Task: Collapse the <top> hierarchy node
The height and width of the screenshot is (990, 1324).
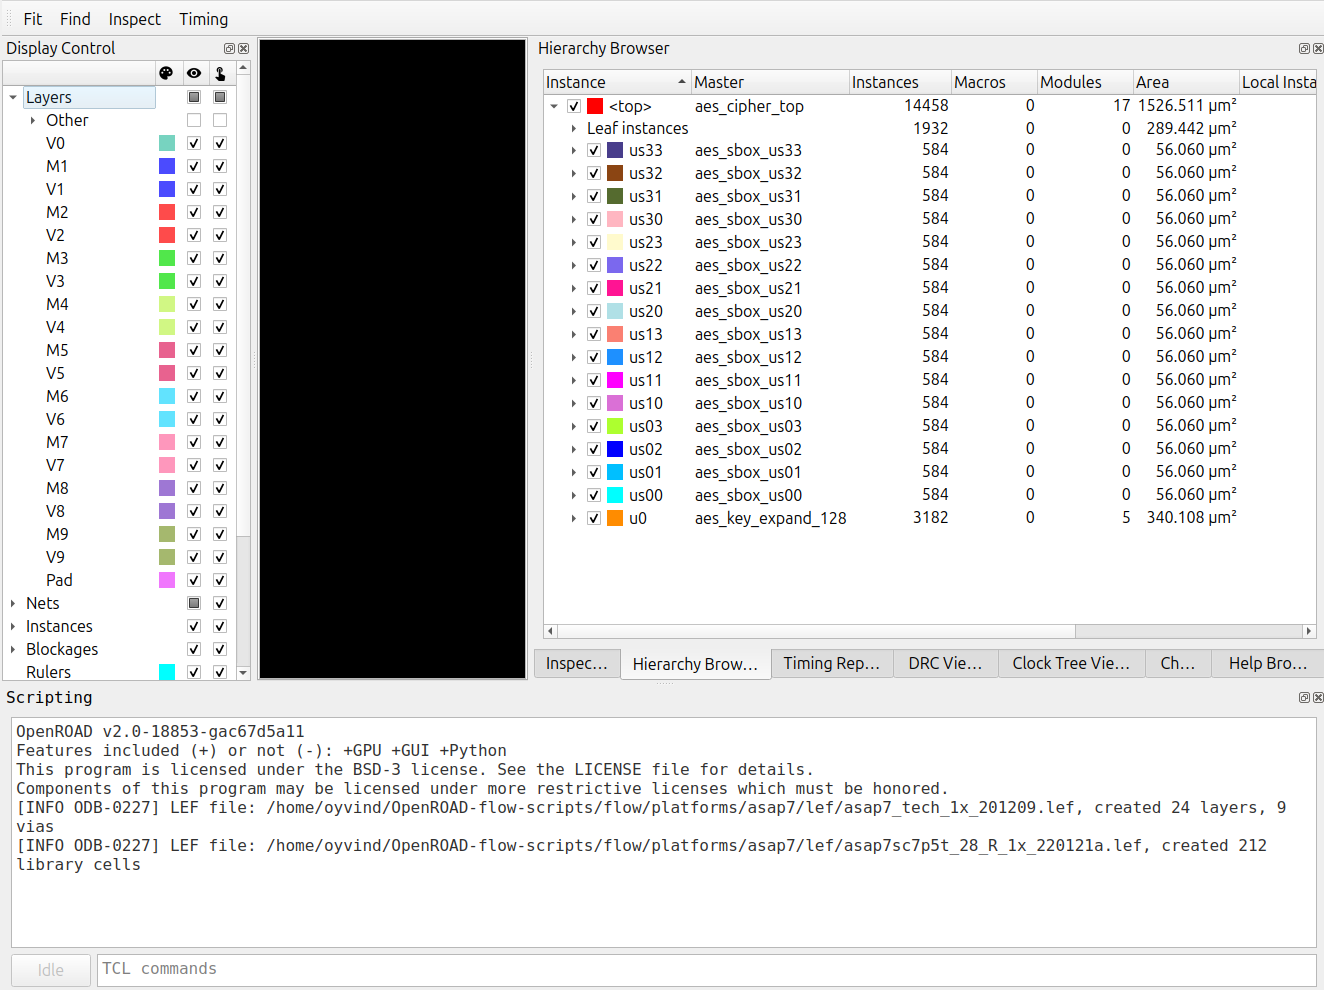Action: pos(554,106)
